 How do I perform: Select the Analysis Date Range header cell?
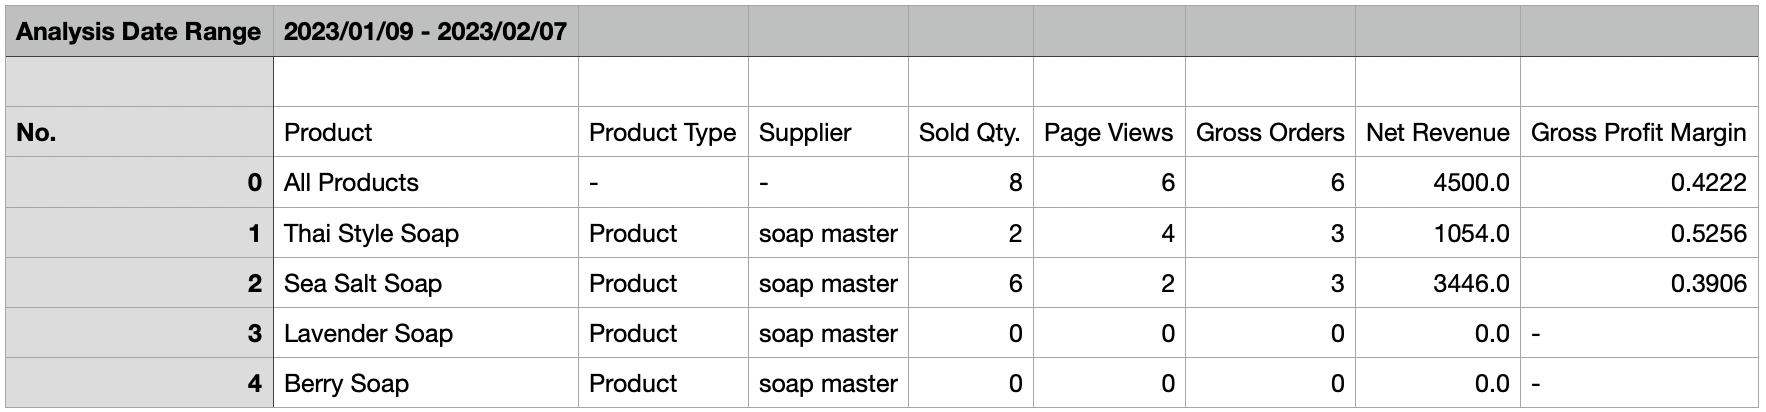pos(139,31)
